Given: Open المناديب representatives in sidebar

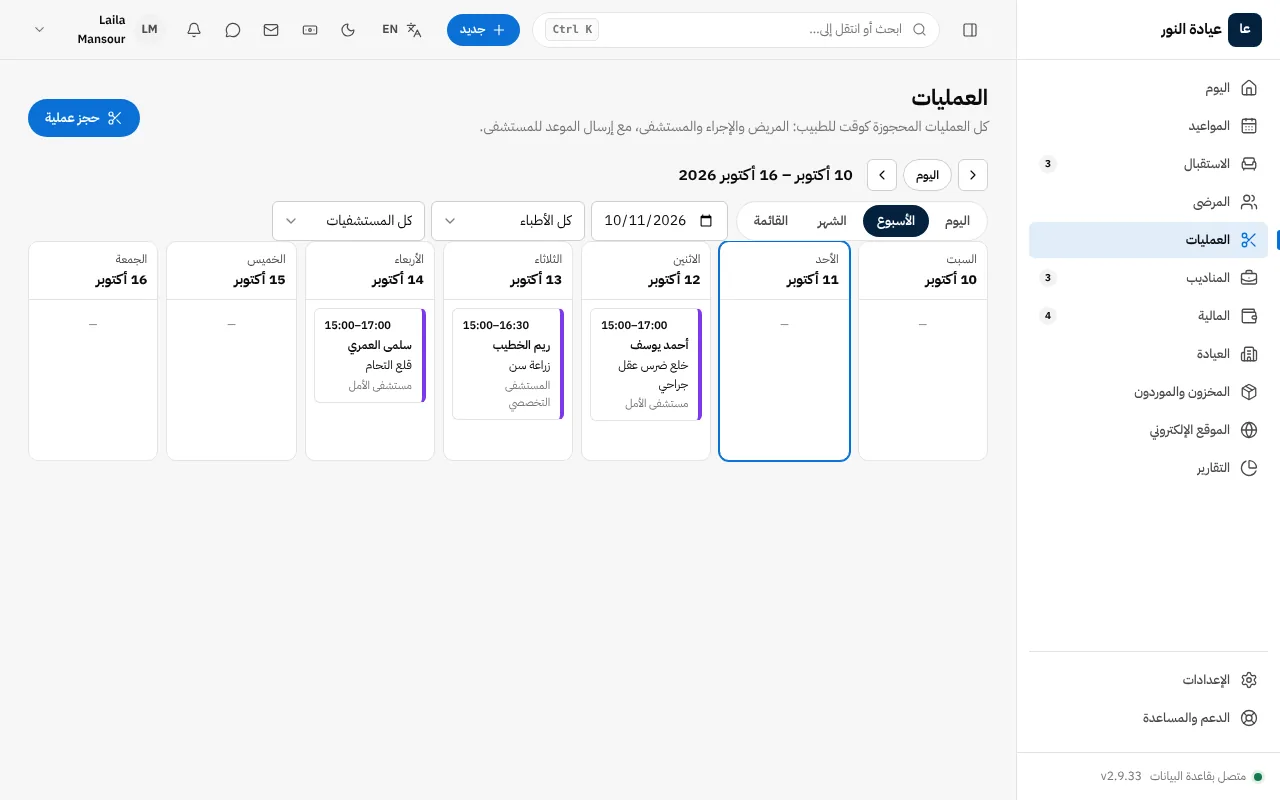Looking at the screenshot, I should pyautogui.click(x=1148, y=278).
